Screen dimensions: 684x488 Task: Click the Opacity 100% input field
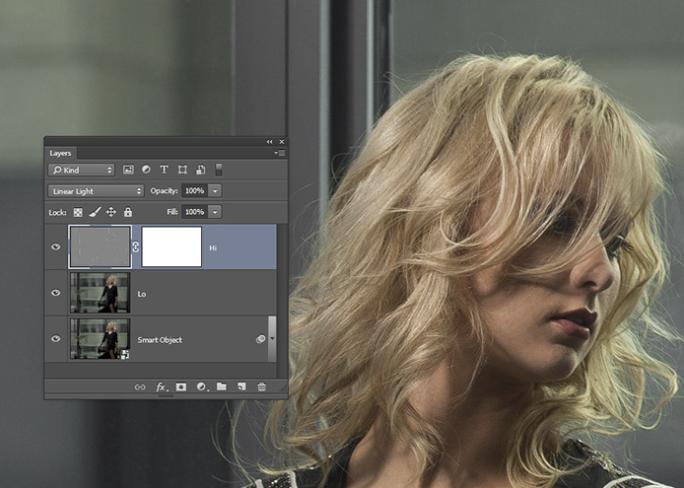tap(193, 191)
